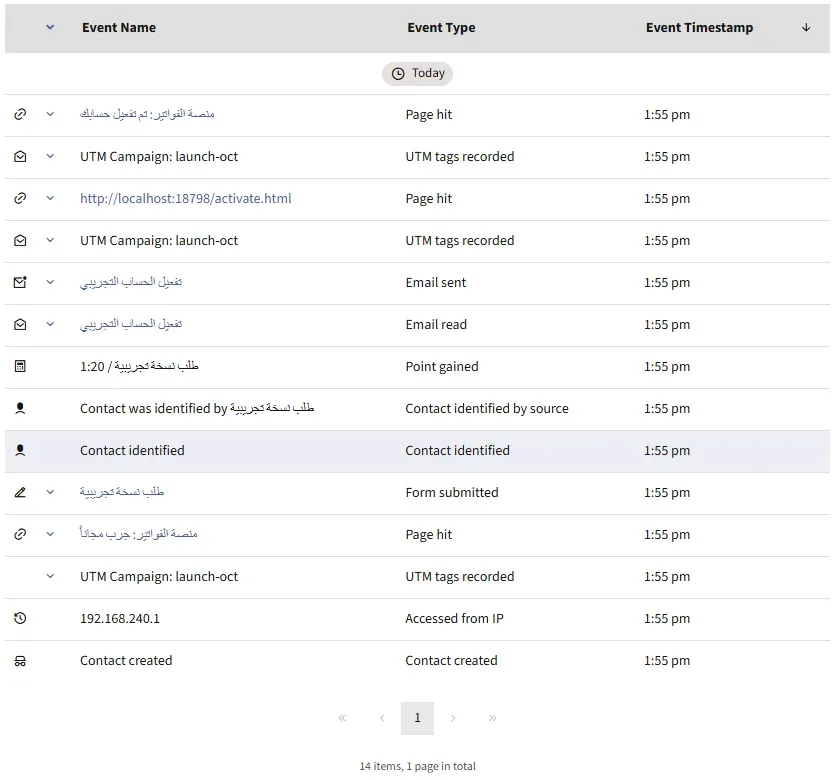Image resolution: width=840 pixels, height=780 pixels.
Task: Click the history clock icon beside 192.168.240.1
Action: tap(20, 618)
